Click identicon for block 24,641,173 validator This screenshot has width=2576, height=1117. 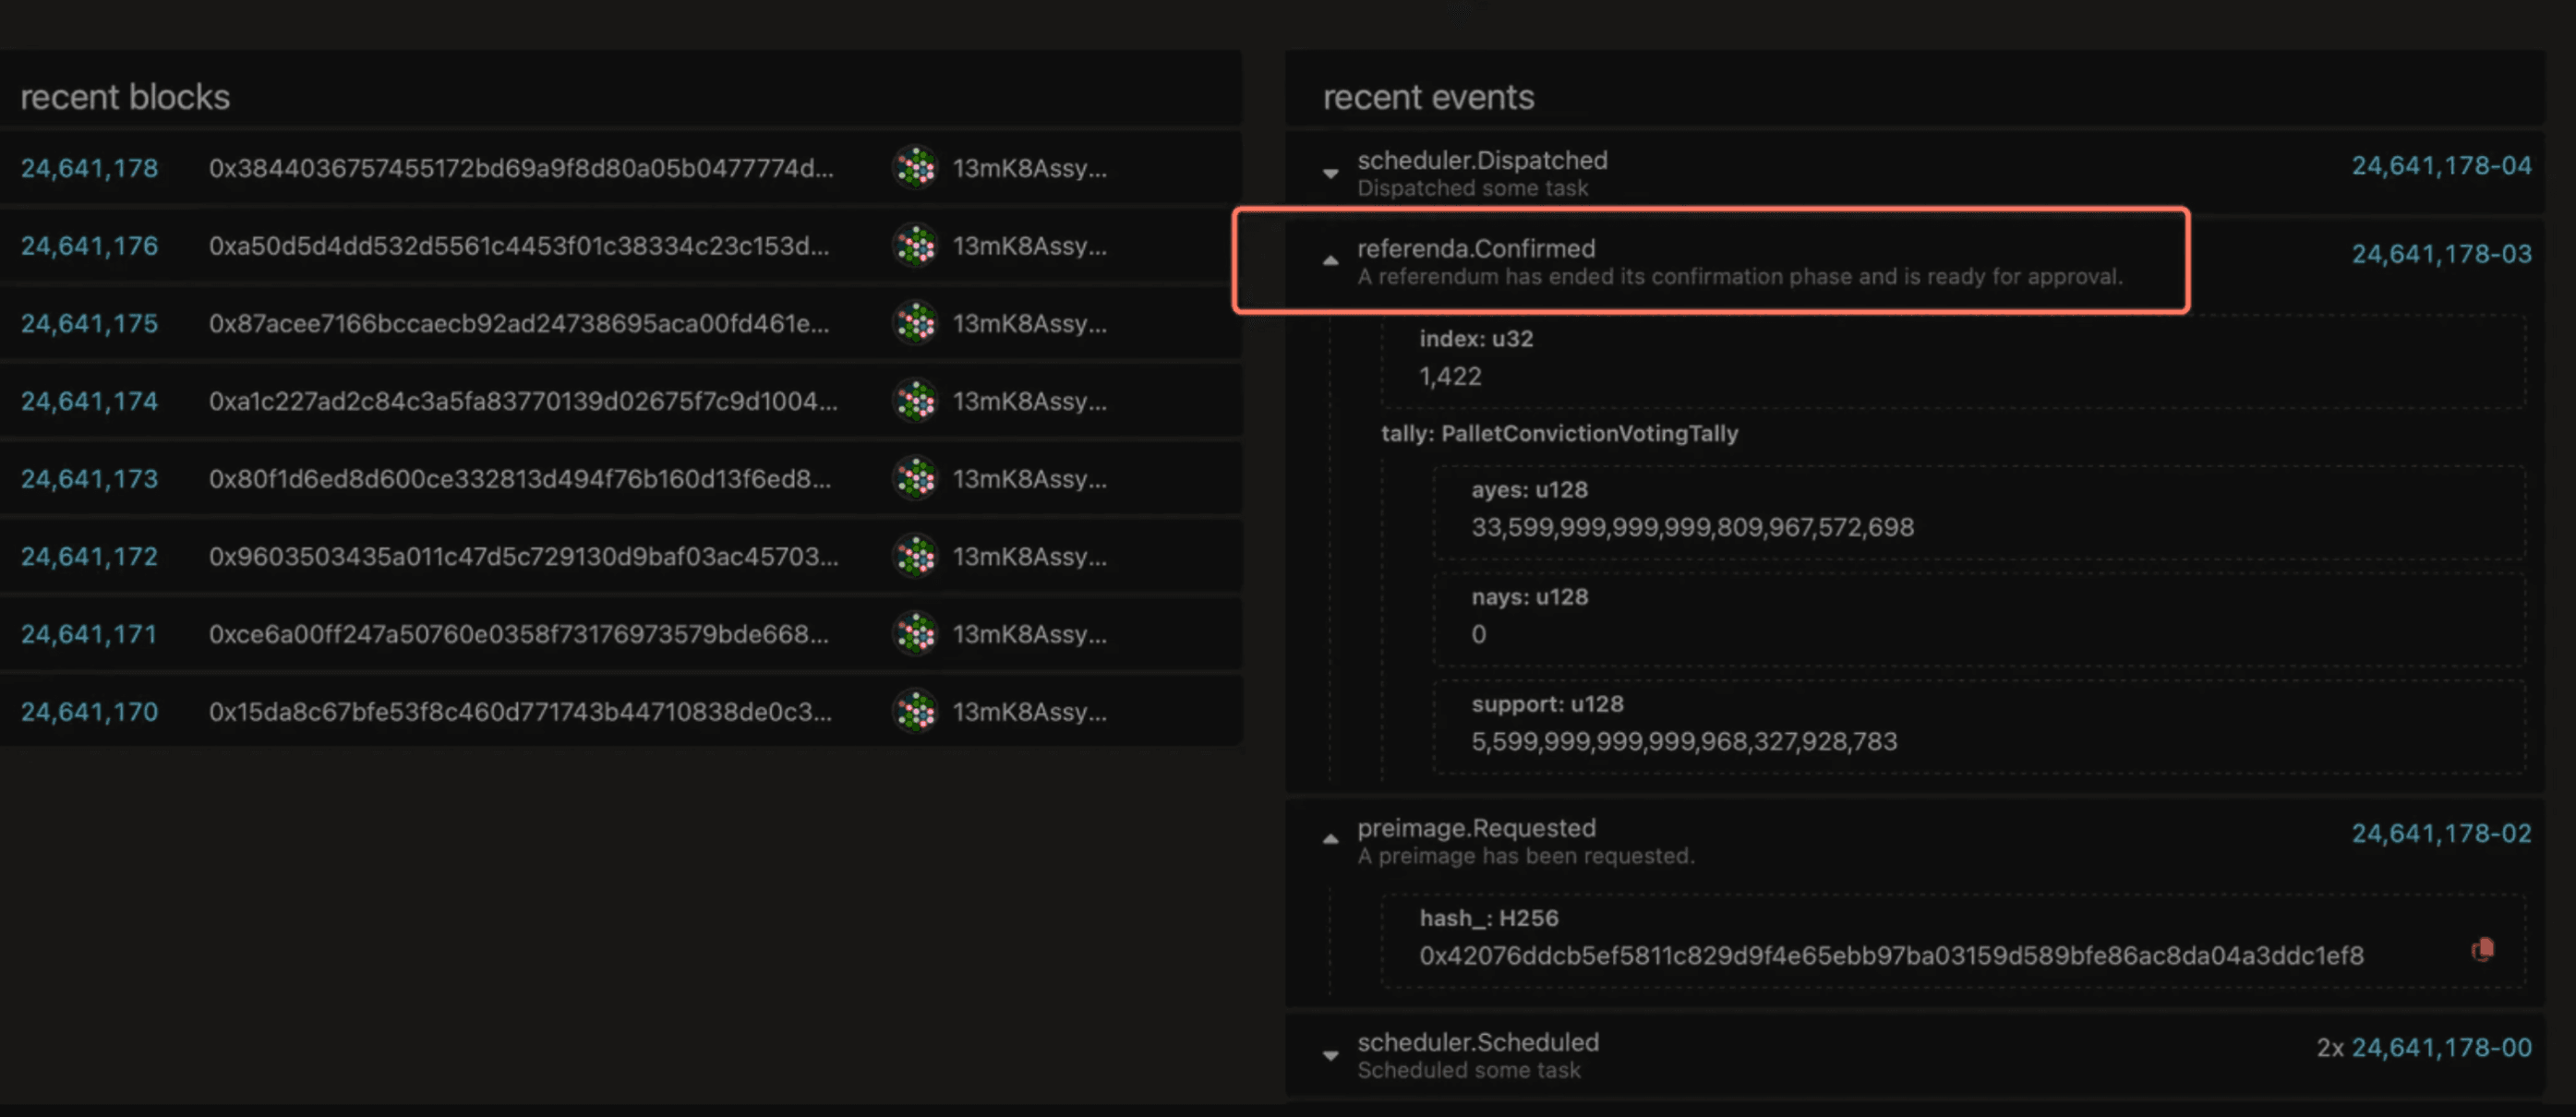(x=915, y=479)
